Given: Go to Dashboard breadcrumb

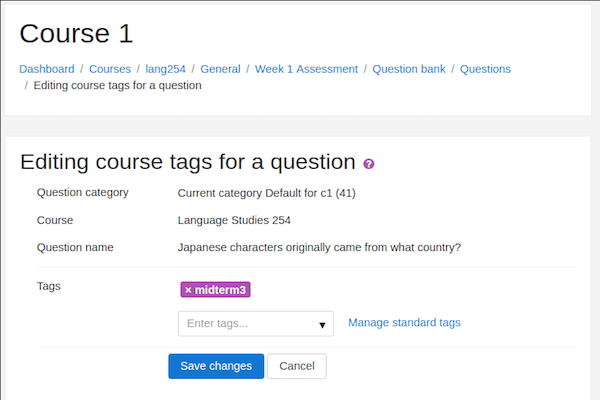Looking at the screenshot, I should click(x=47, y=69).
